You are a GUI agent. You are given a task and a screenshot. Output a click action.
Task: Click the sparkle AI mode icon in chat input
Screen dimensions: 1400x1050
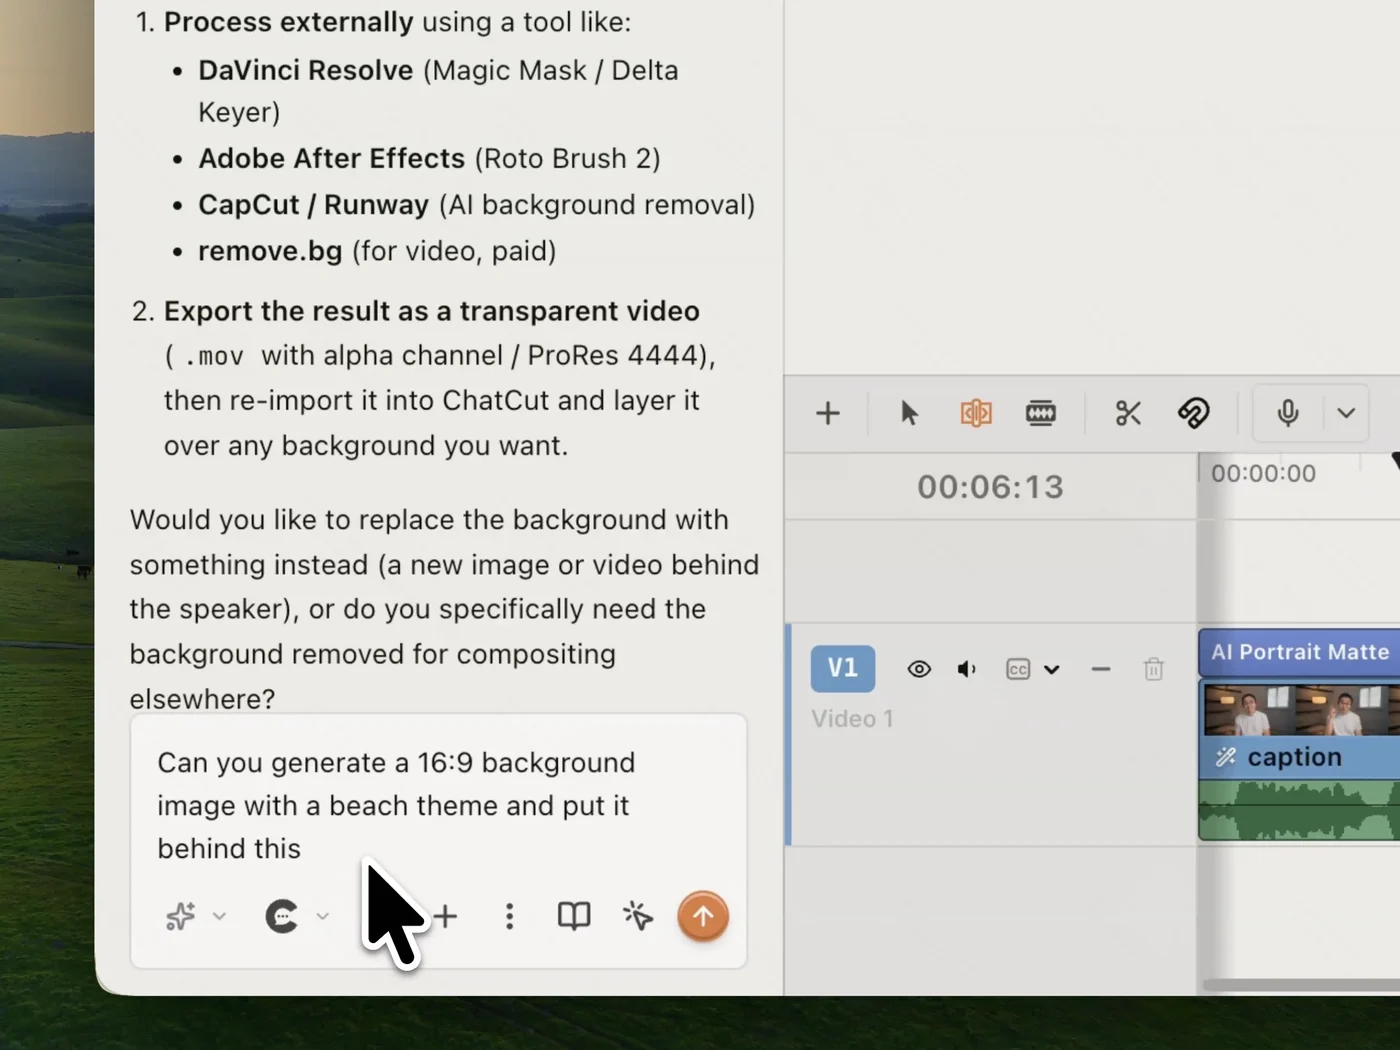click(x=181, y=916)
